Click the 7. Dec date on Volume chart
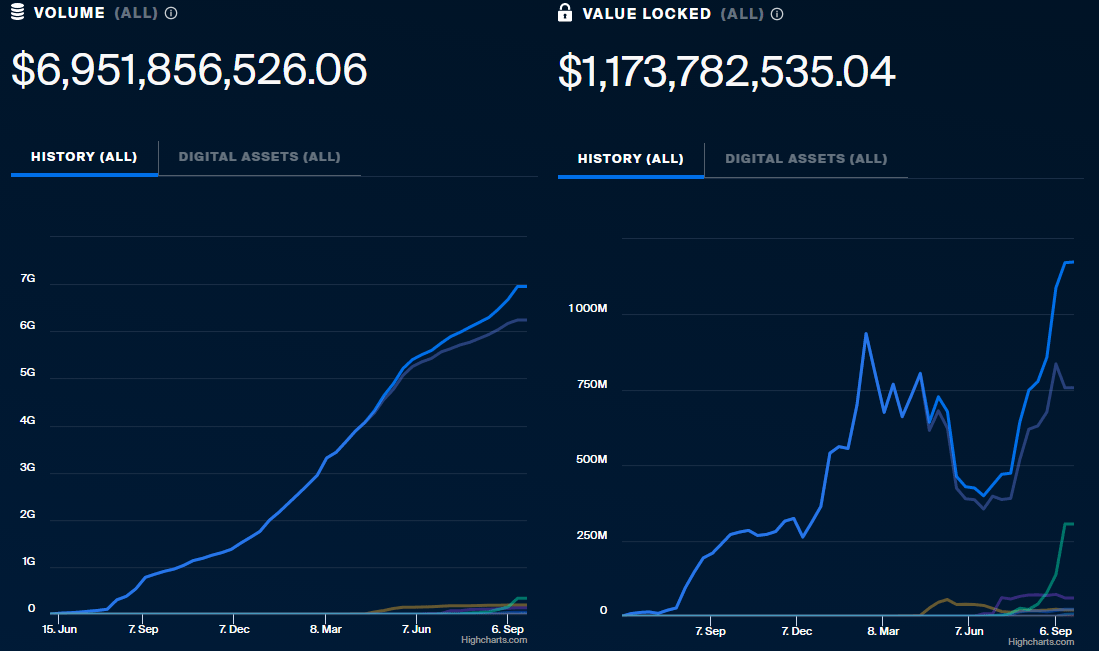The image size is (1099, 651). (x=233, y=629)
